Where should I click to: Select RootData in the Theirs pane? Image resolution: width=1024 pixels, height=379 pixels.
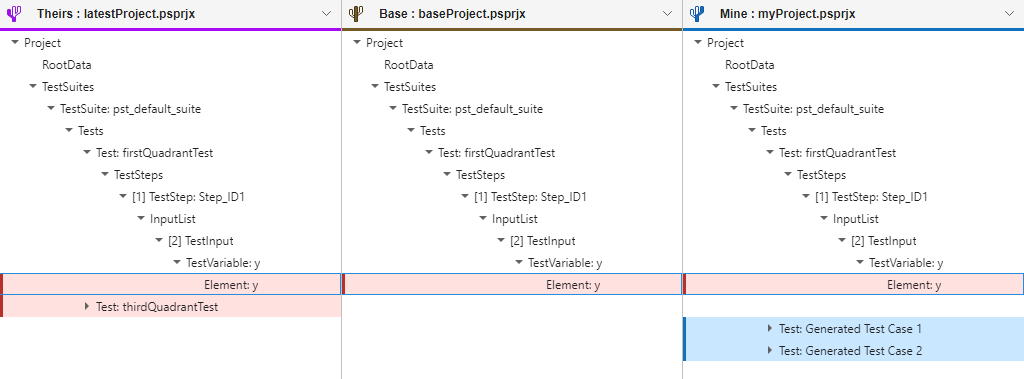click(x=67, y=65)
